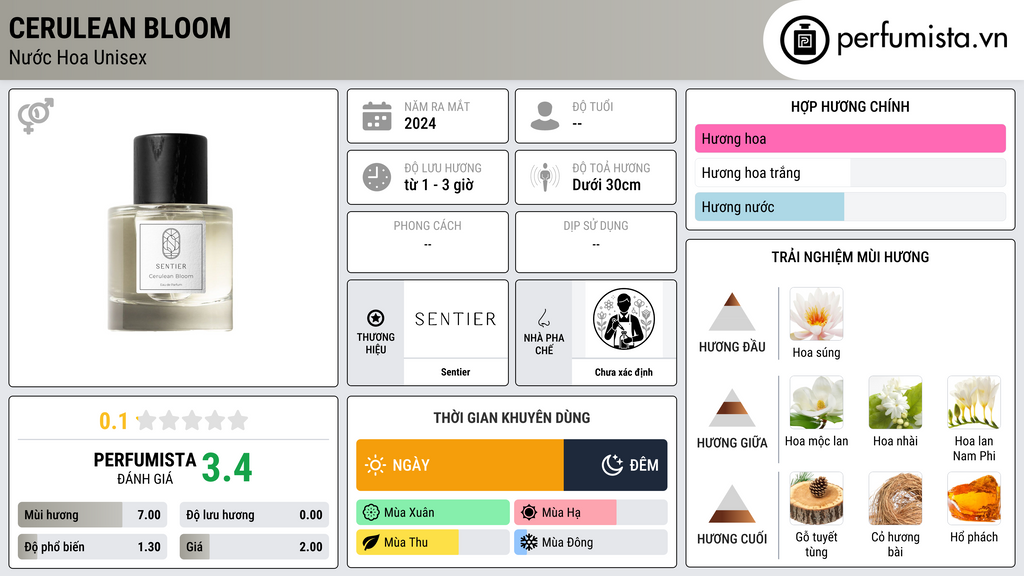Click the Độ phổ biến 1.30 score bar

pyautogui.click(x=92, y=547)
